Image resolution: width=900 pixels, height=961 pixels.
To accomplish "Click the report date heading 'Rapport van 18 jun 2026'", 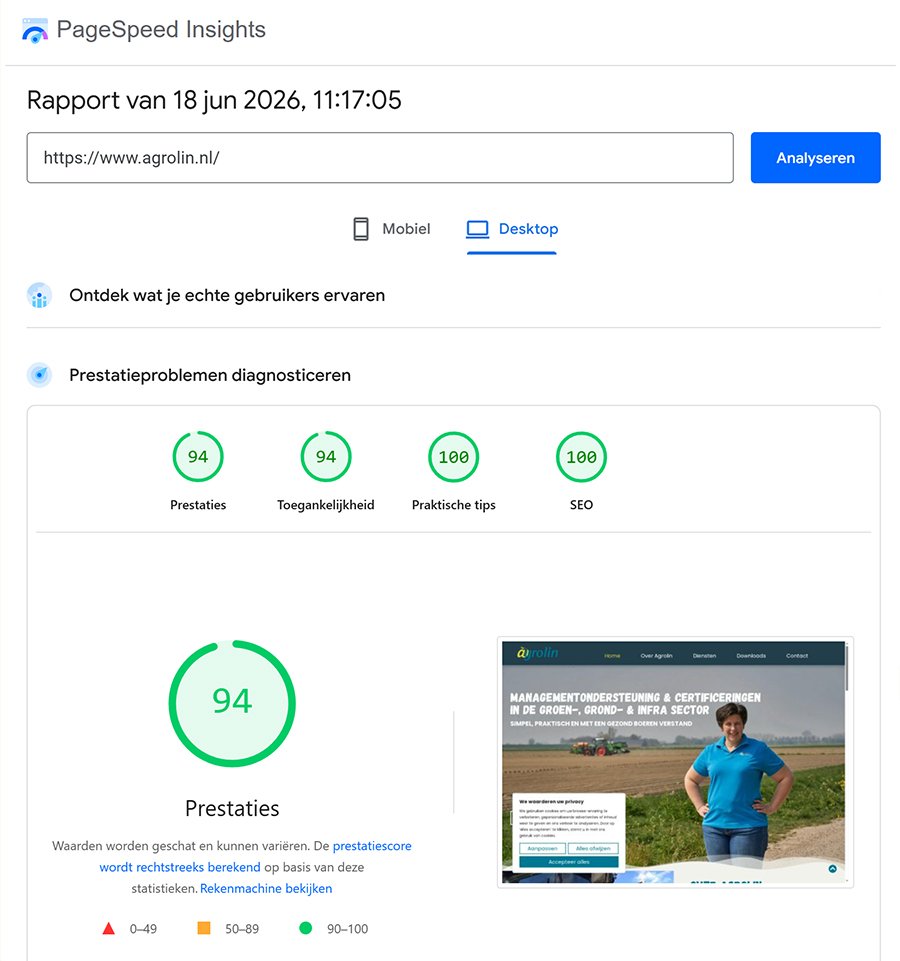I will 214,100.
